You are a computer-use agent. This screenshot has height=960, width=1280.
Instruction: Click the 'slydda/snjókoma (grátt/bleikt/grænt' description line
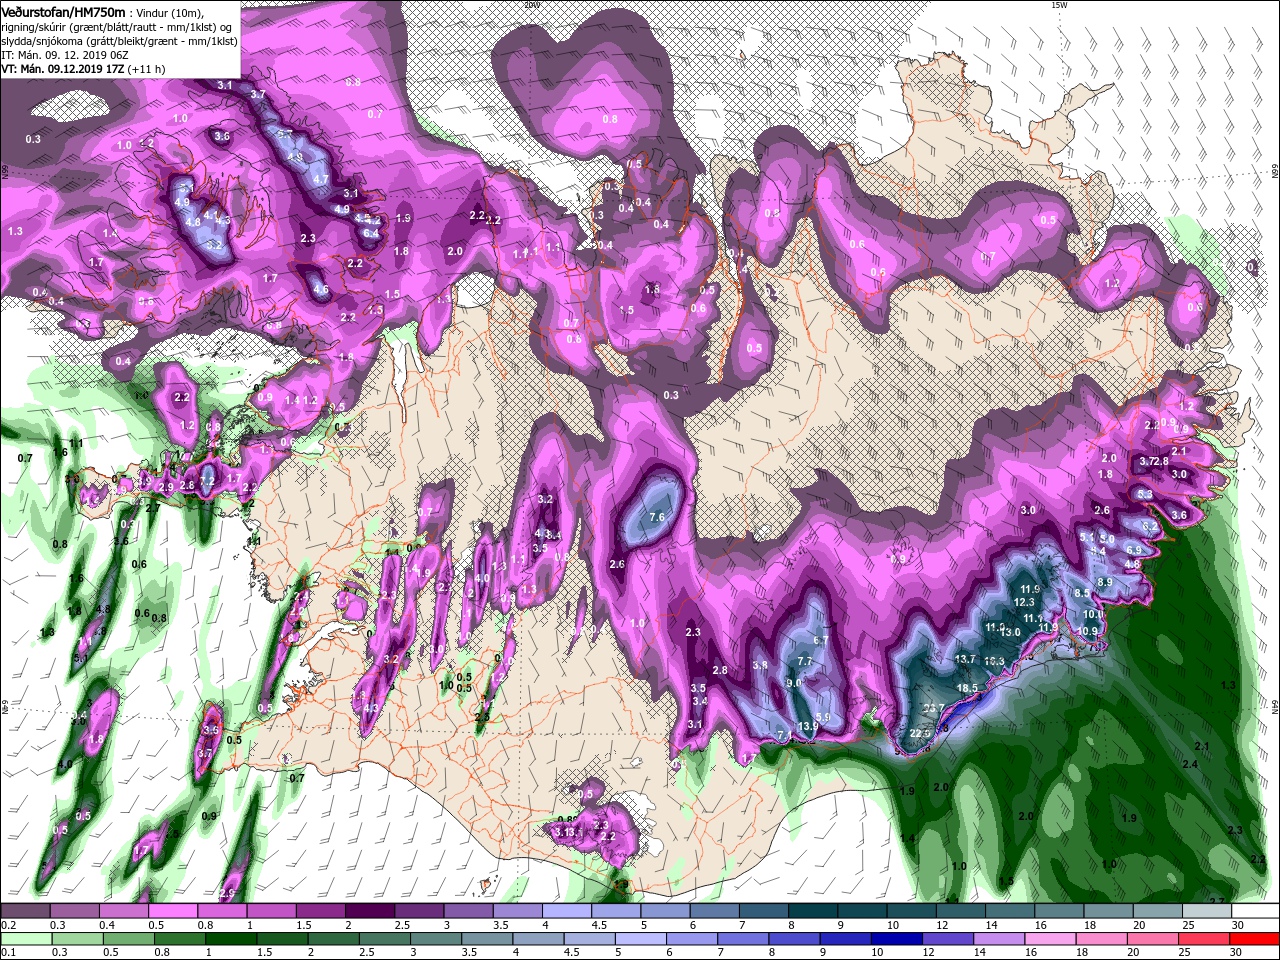point(118,41)
